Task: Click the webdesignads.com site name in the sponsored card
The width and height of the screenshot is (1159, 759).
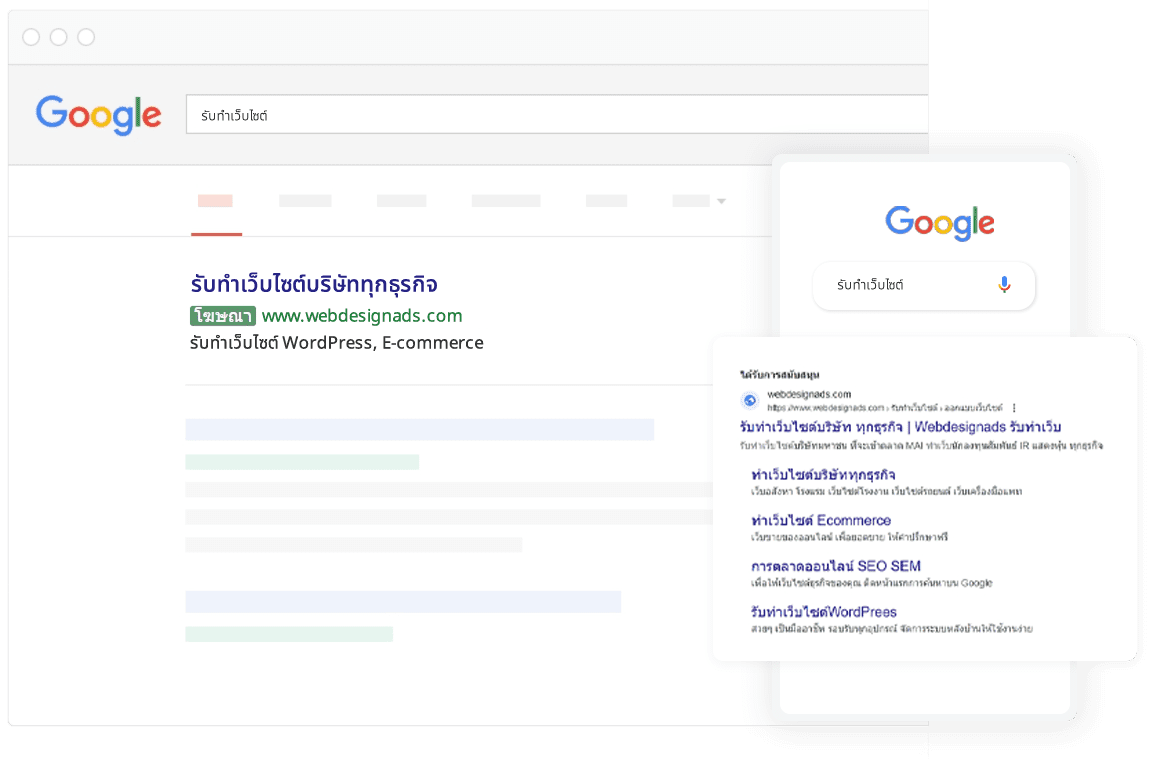Action: (x=809, y=395)
